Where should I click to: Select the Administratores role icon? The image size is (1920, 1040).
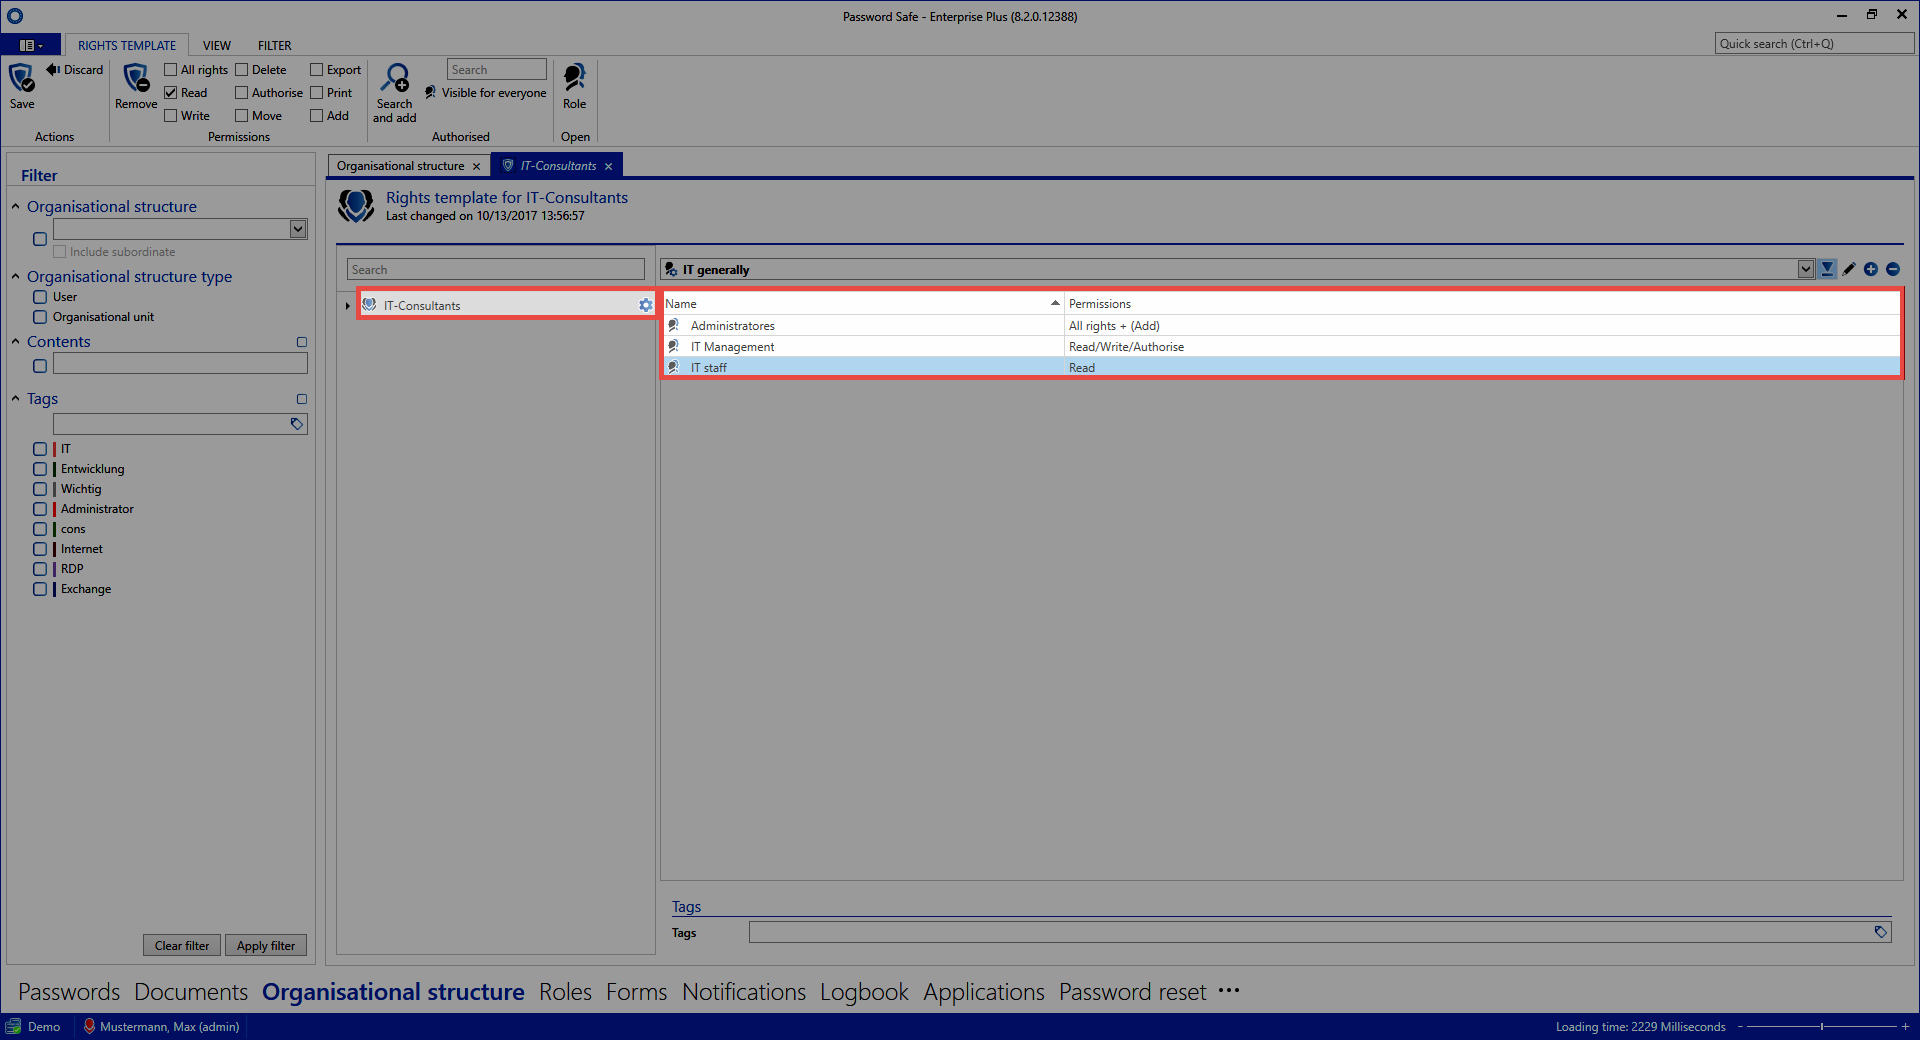tap(674, 325)
